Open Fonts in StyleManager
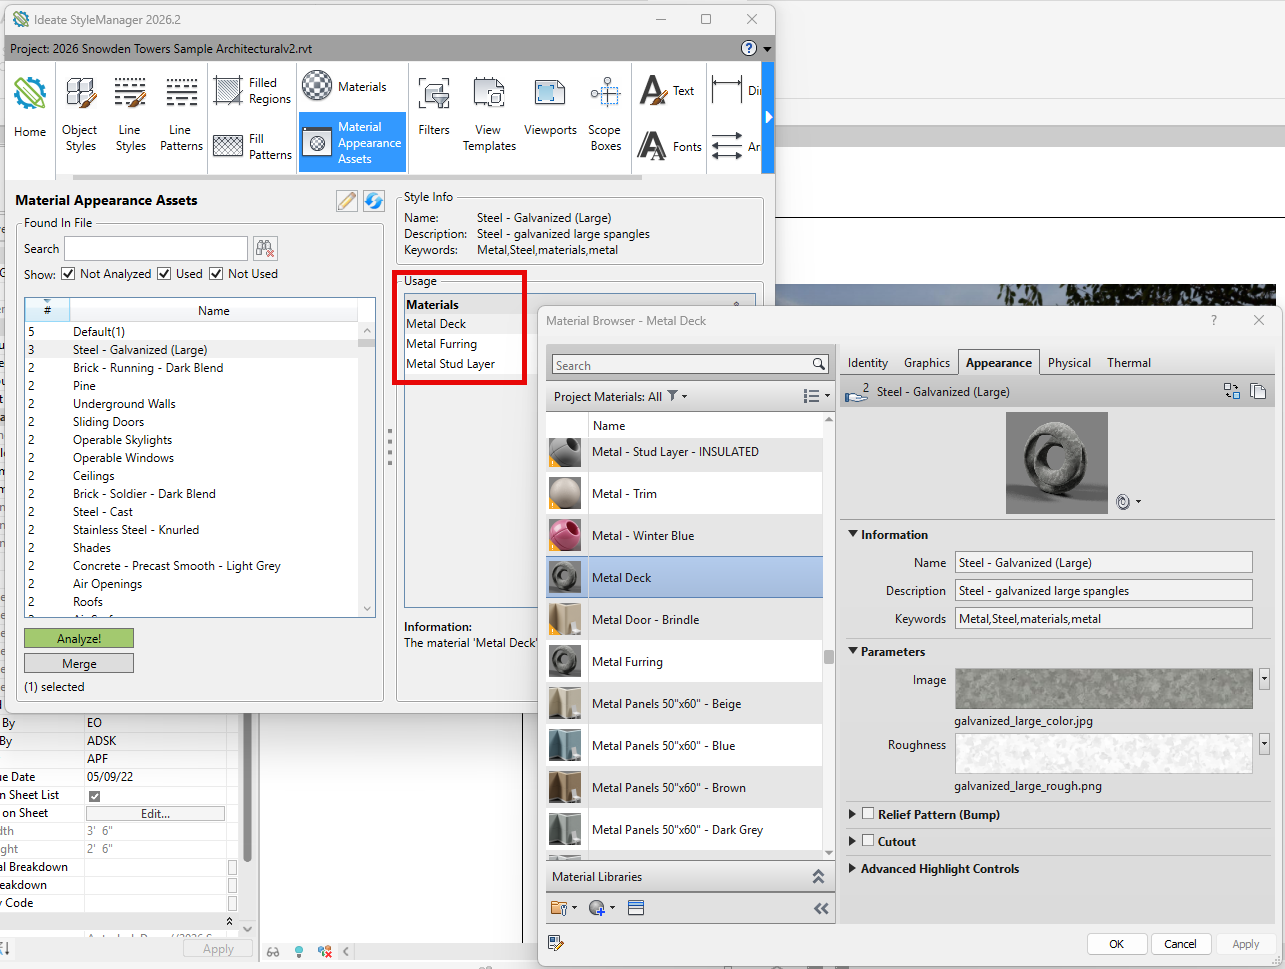The height and width of the screenshot is (969, 1285). pos(670,146)
